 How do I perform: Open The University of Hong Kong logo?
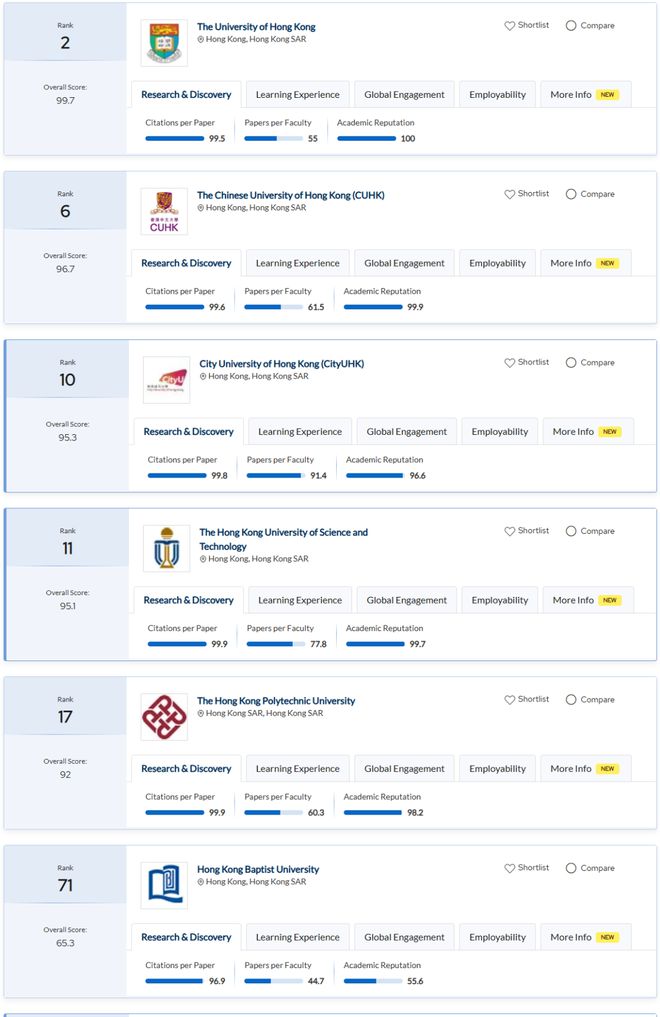coord(164,43)
